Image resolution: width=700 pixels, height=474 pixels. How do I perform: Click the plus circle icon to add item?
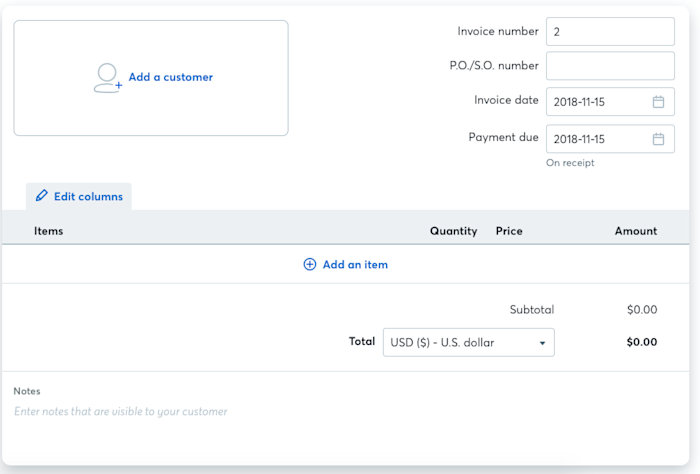point(310,265)
